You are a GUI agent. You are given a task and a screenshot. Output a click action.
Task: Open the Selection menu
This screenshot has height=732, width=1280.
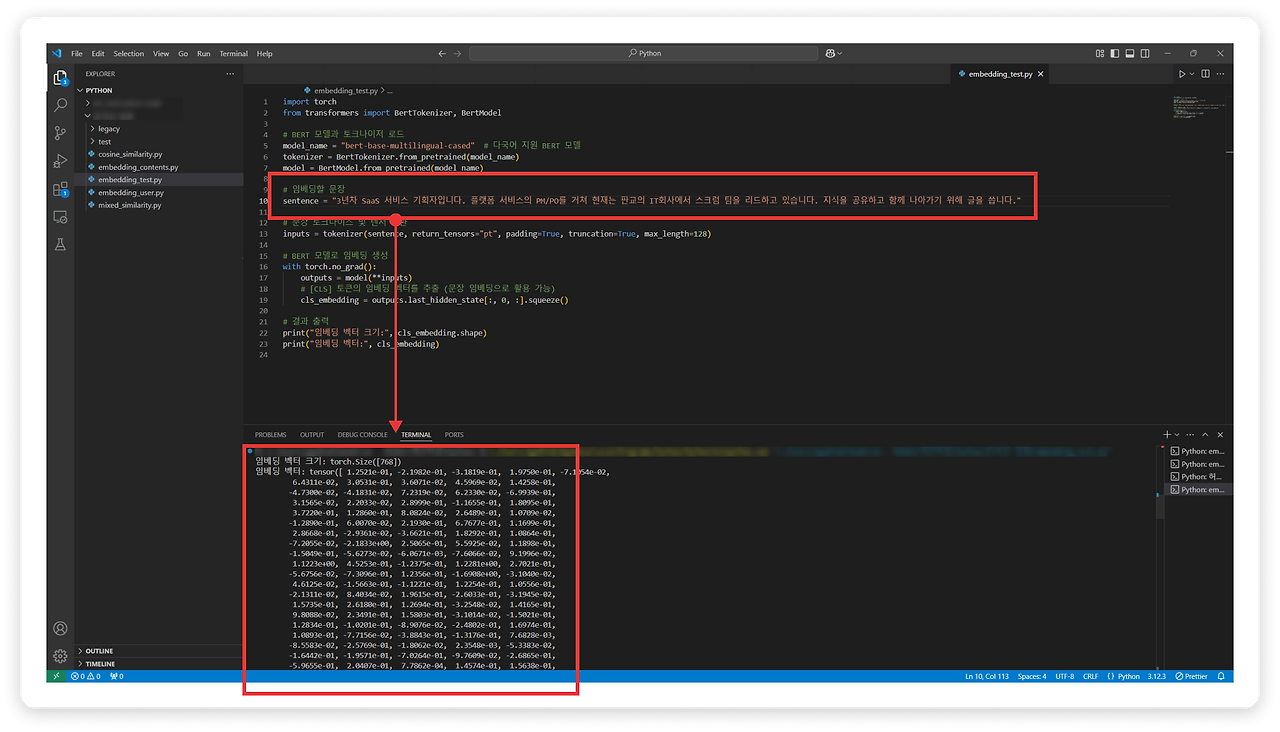click(x=129, y=54)
